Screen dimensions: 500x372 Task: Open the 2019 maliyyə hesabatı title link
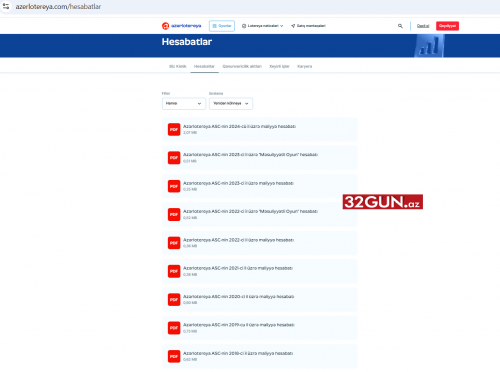(239, 325)
